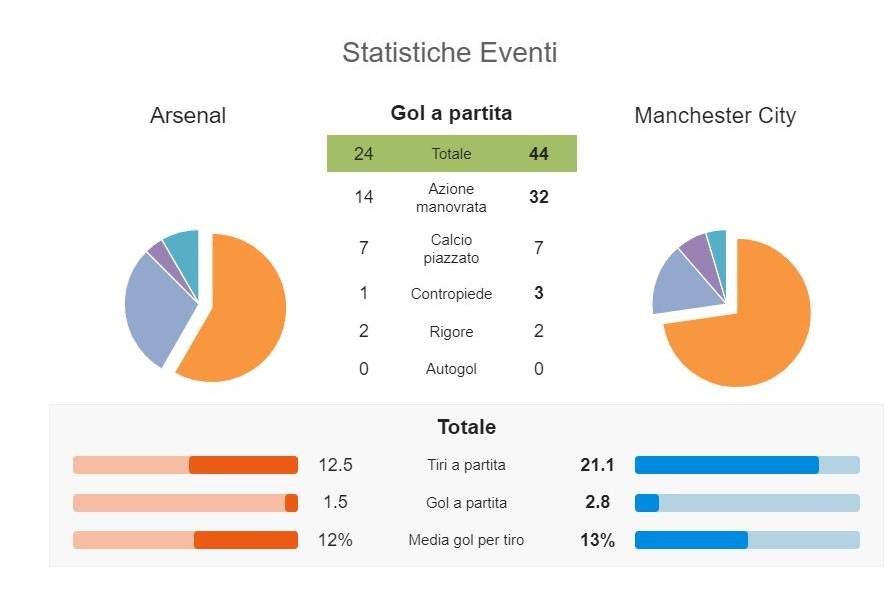Click the Azione manovrata row label
The width and height of the screenshot is (896, 602).
(451, 198)
